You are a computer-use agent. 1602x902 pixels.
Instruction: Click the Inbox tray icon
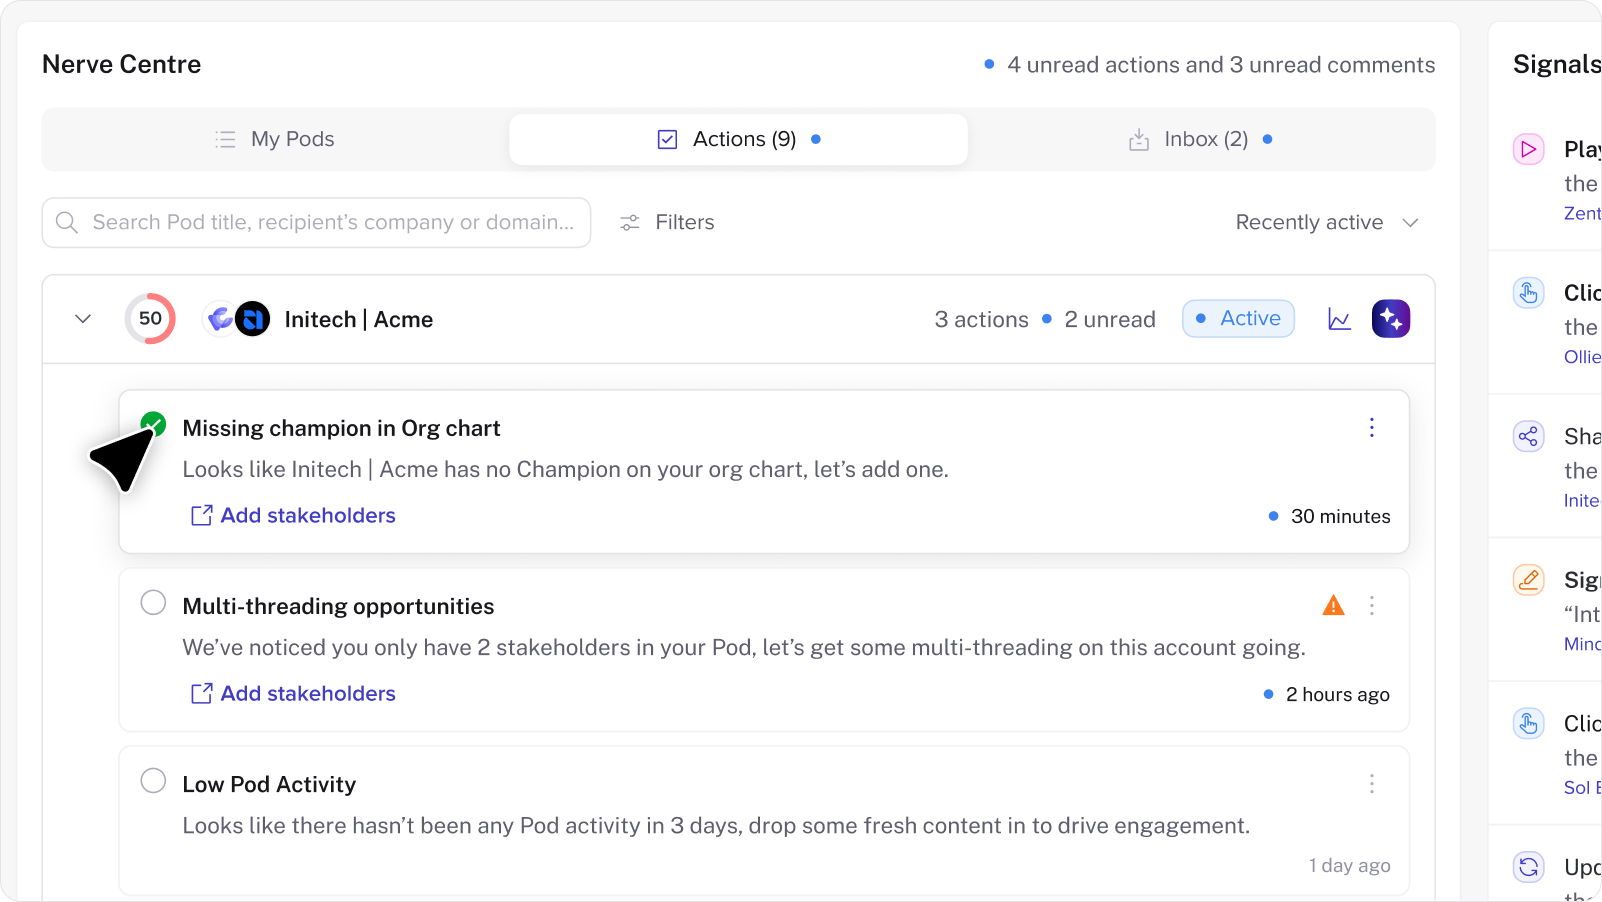(1138, 139)
